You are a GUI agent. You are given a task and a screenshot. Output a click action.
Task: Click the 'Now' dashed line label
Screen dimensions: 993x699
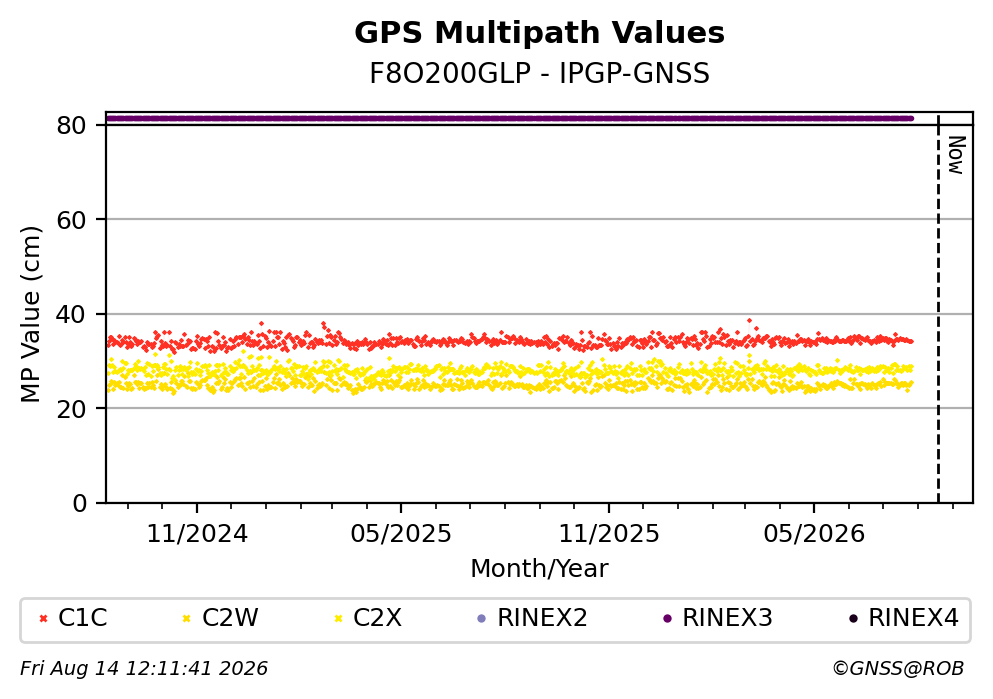point(956,155)
